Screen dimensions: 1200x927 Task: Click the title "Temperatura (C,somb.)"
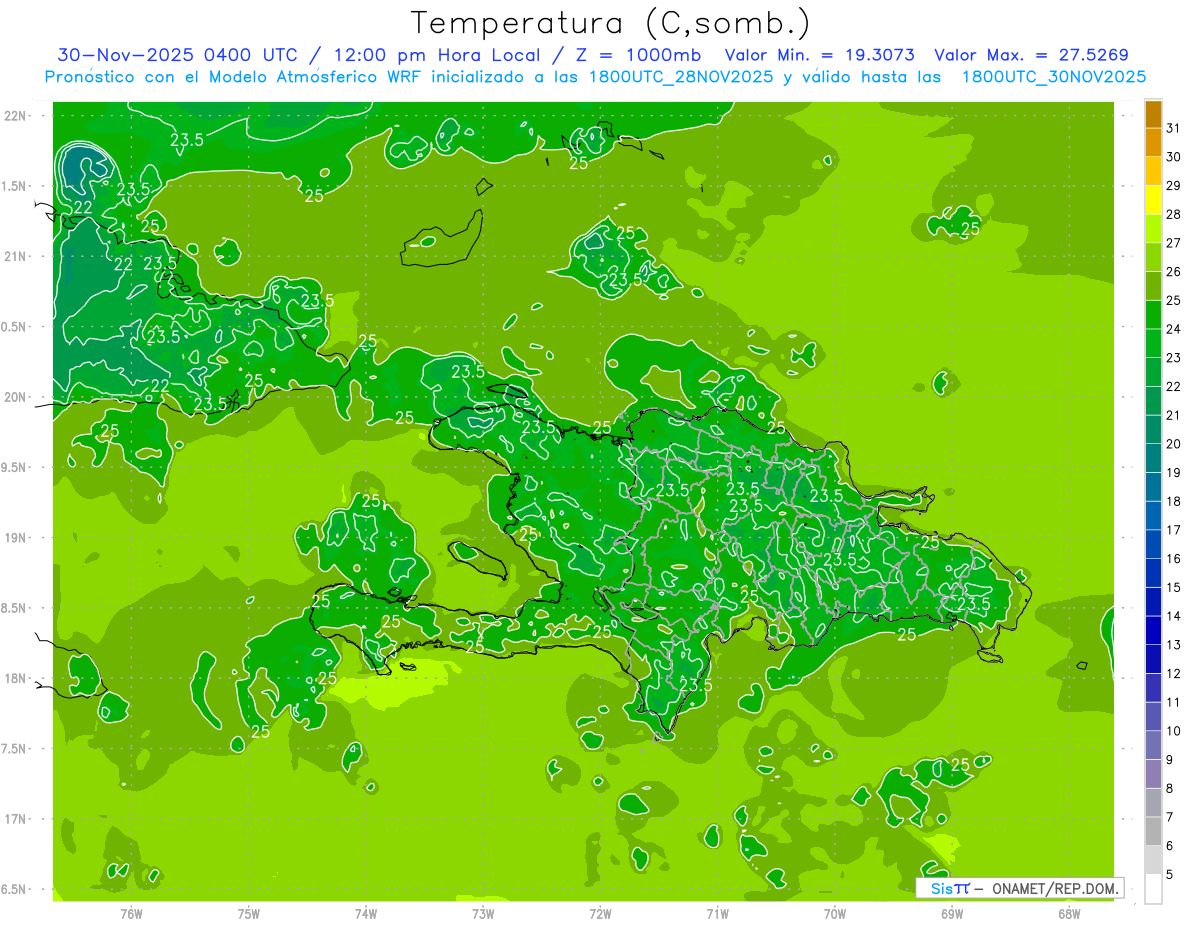[x=611, y=23]
